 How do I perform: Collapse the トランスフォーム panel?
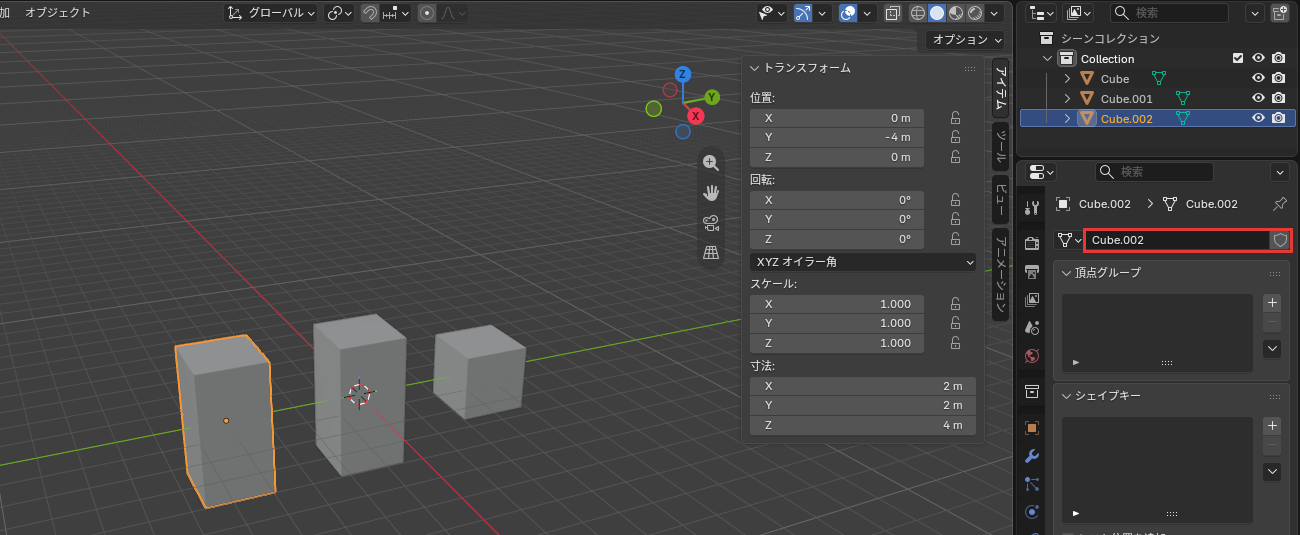(x=755, y=68)
